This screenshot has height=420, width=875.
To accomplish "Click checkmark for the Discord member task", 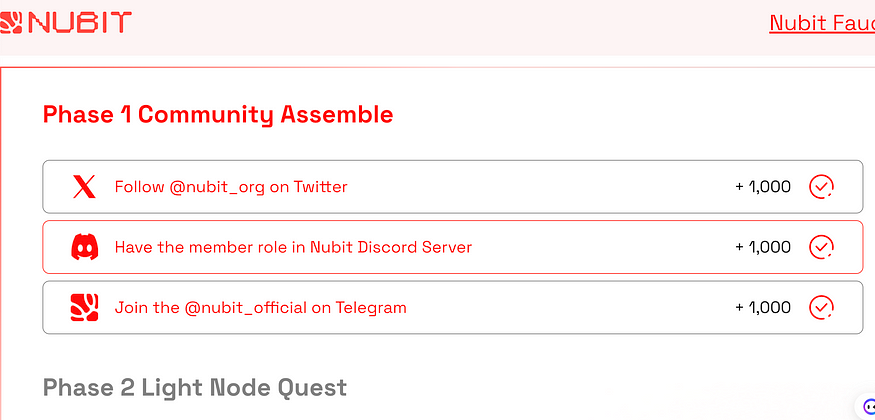I will click(x=821, y=247).
